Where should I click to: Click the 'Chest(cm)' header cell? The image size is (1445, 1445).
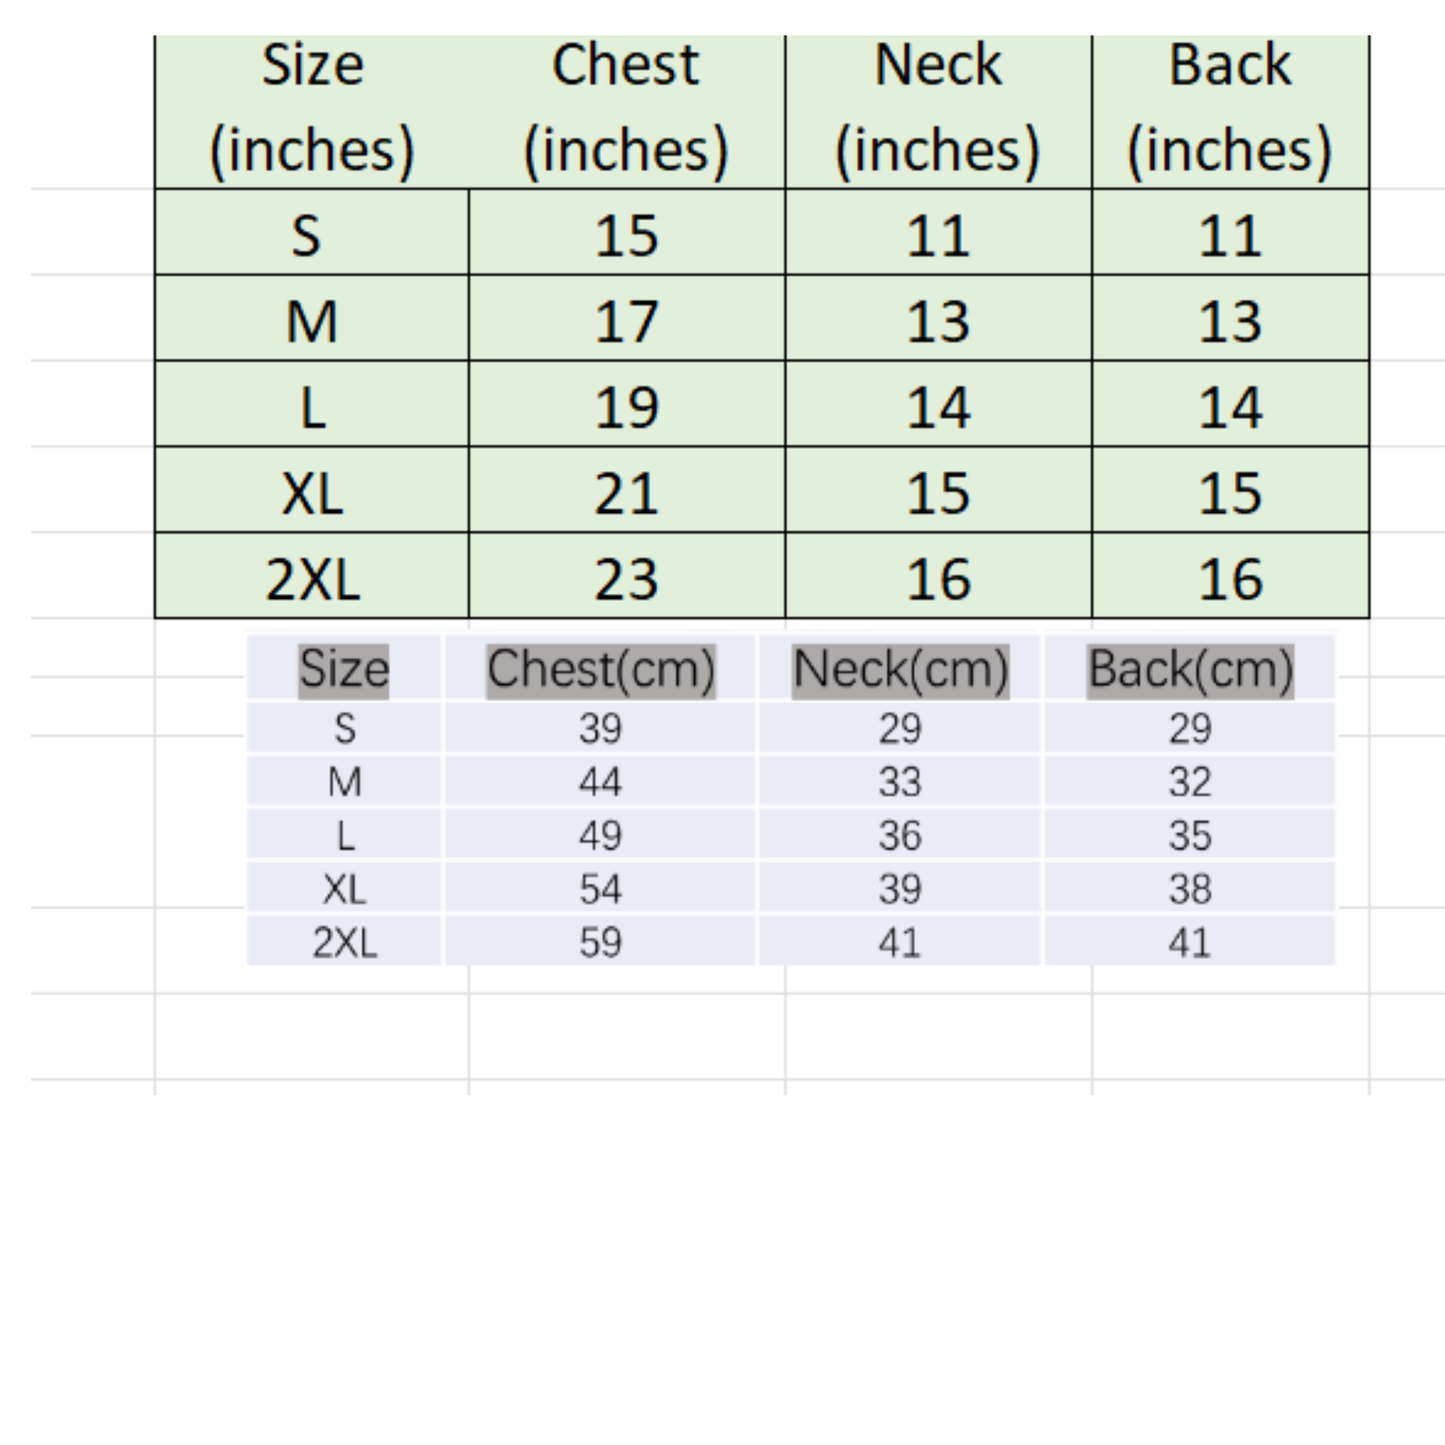(x=601, y=669)
